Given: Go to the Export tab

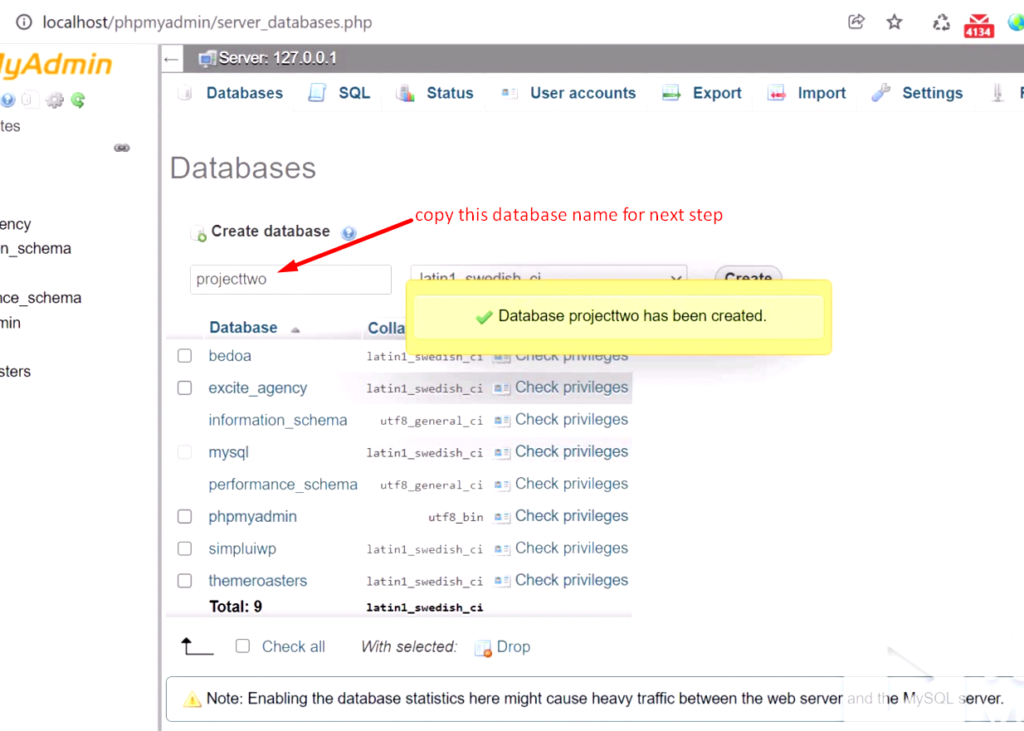Looking at the screenshot, I should click(716, 93).
